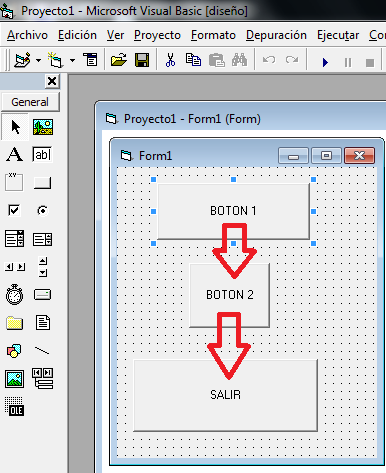This screenshot has width=386, height=473.
Task: Select the CheckBox control tool
Action: point(14,210)
